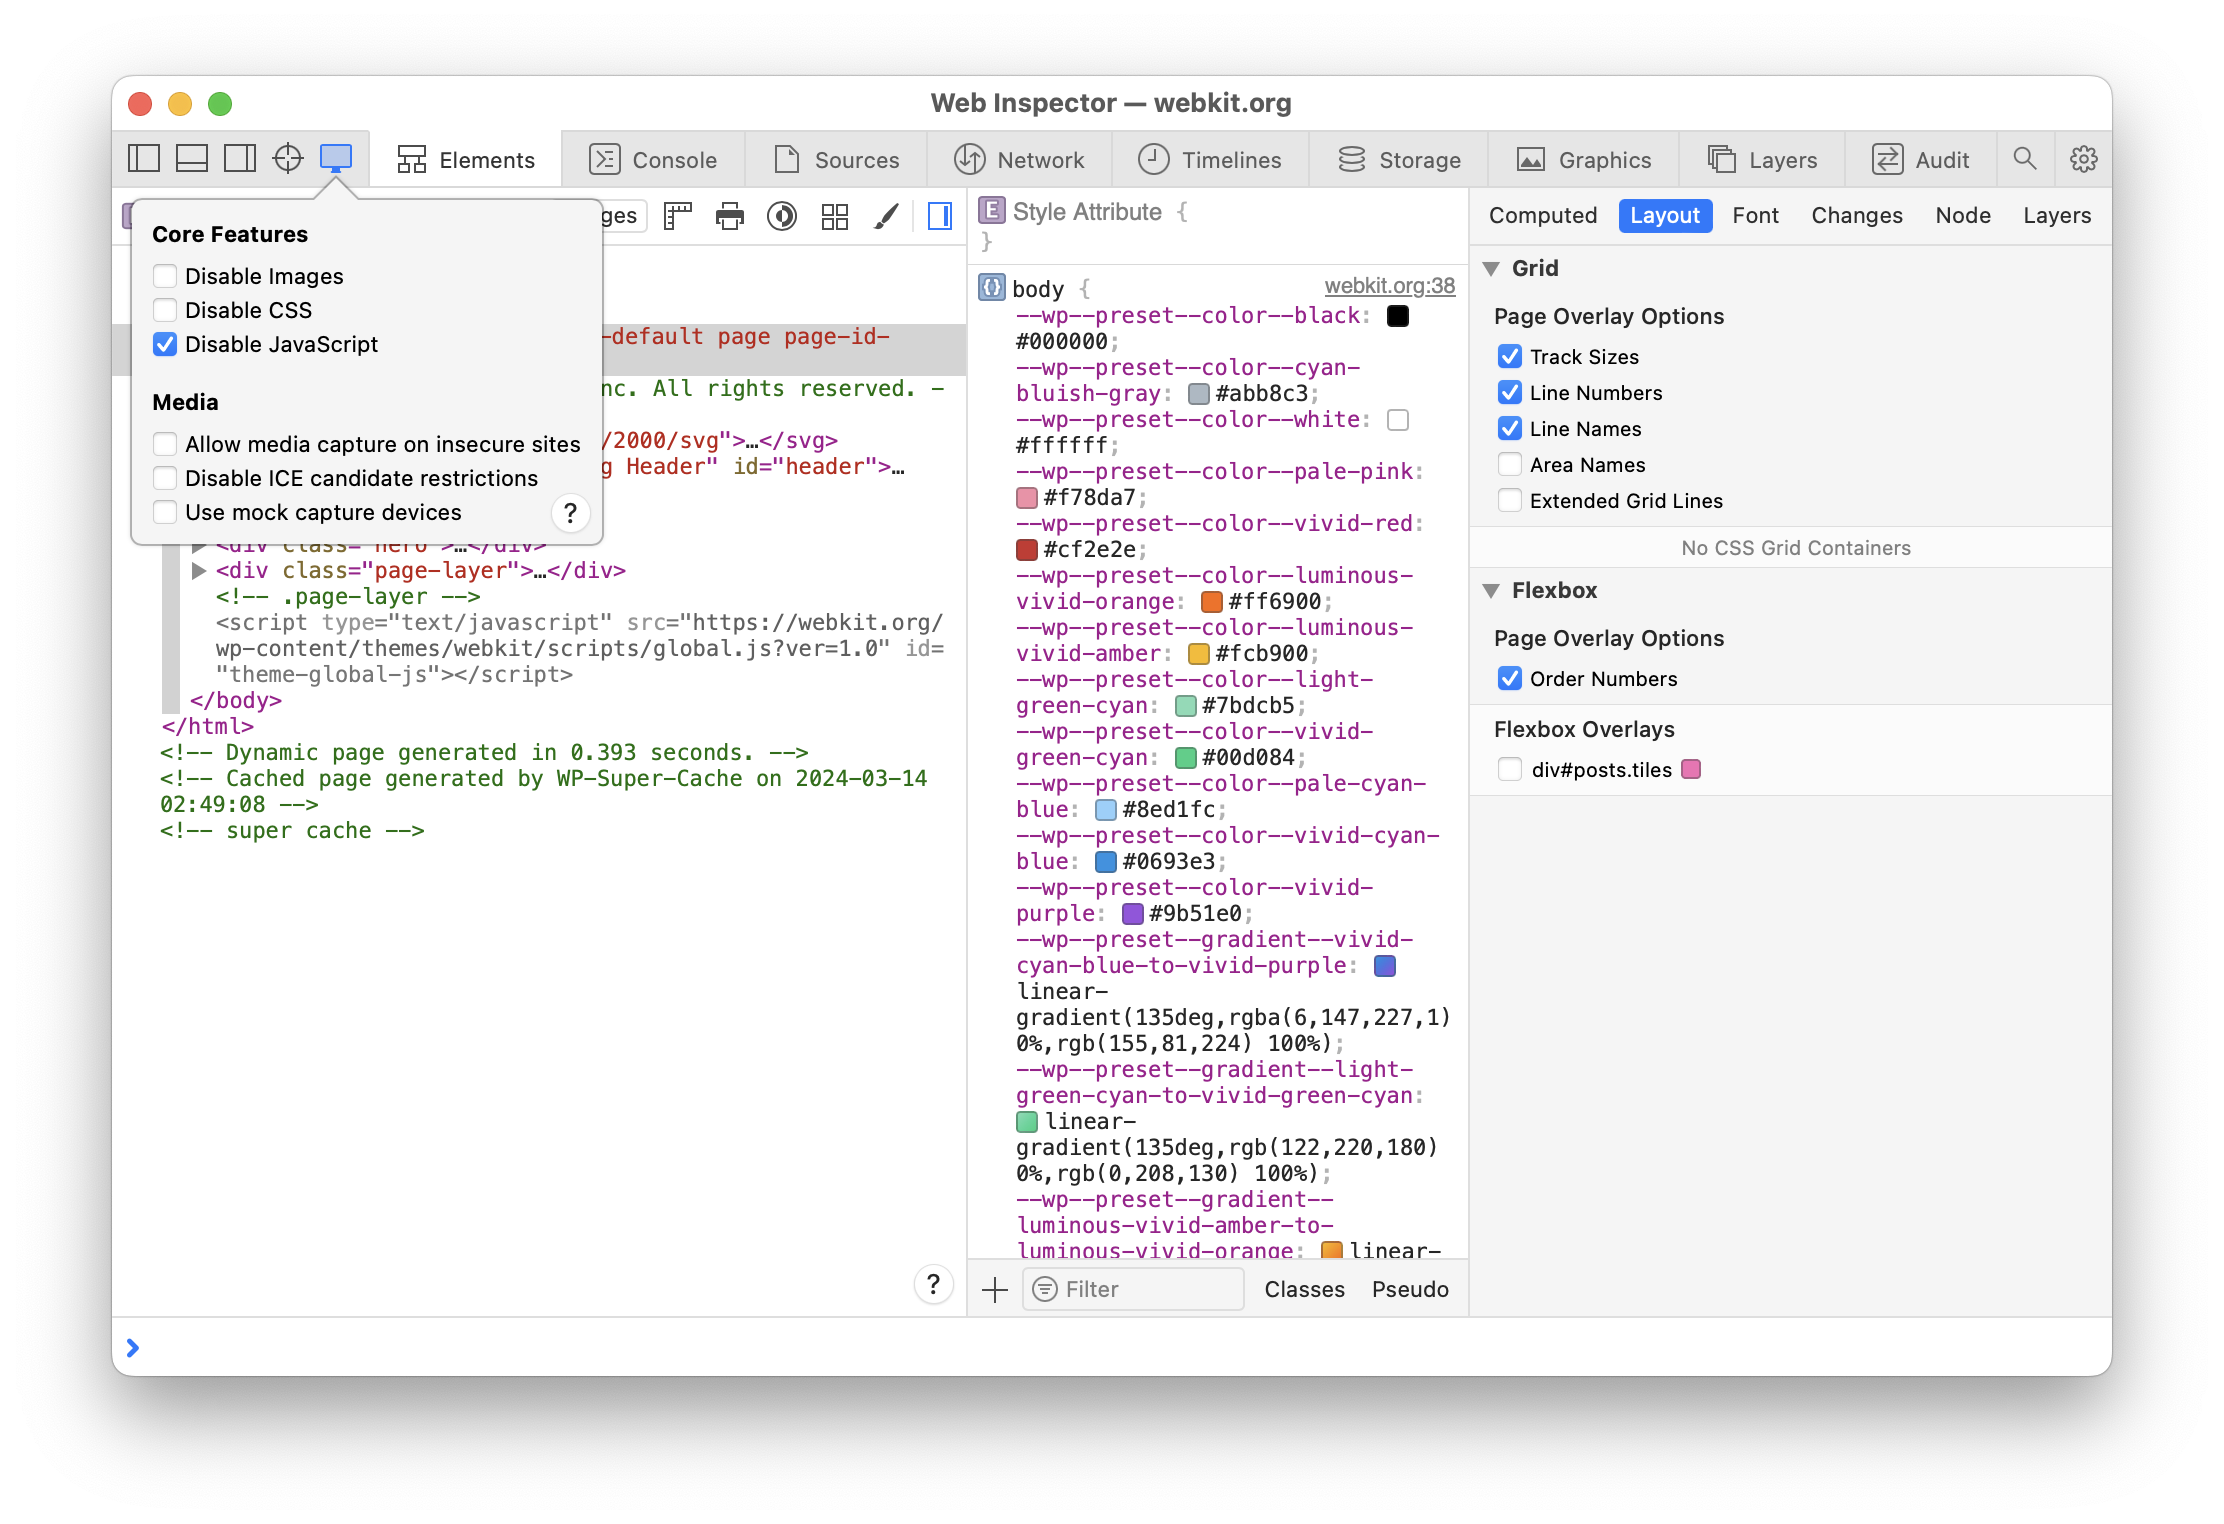Open the black #000000 color swatch
This screenshot has height=1524, width=2224.
pos(1398,316)
